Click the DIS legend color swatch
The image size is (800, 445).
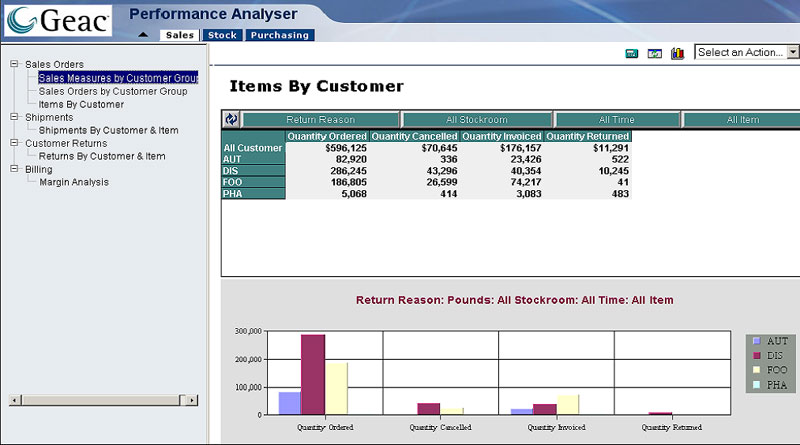tap(756, 355)
